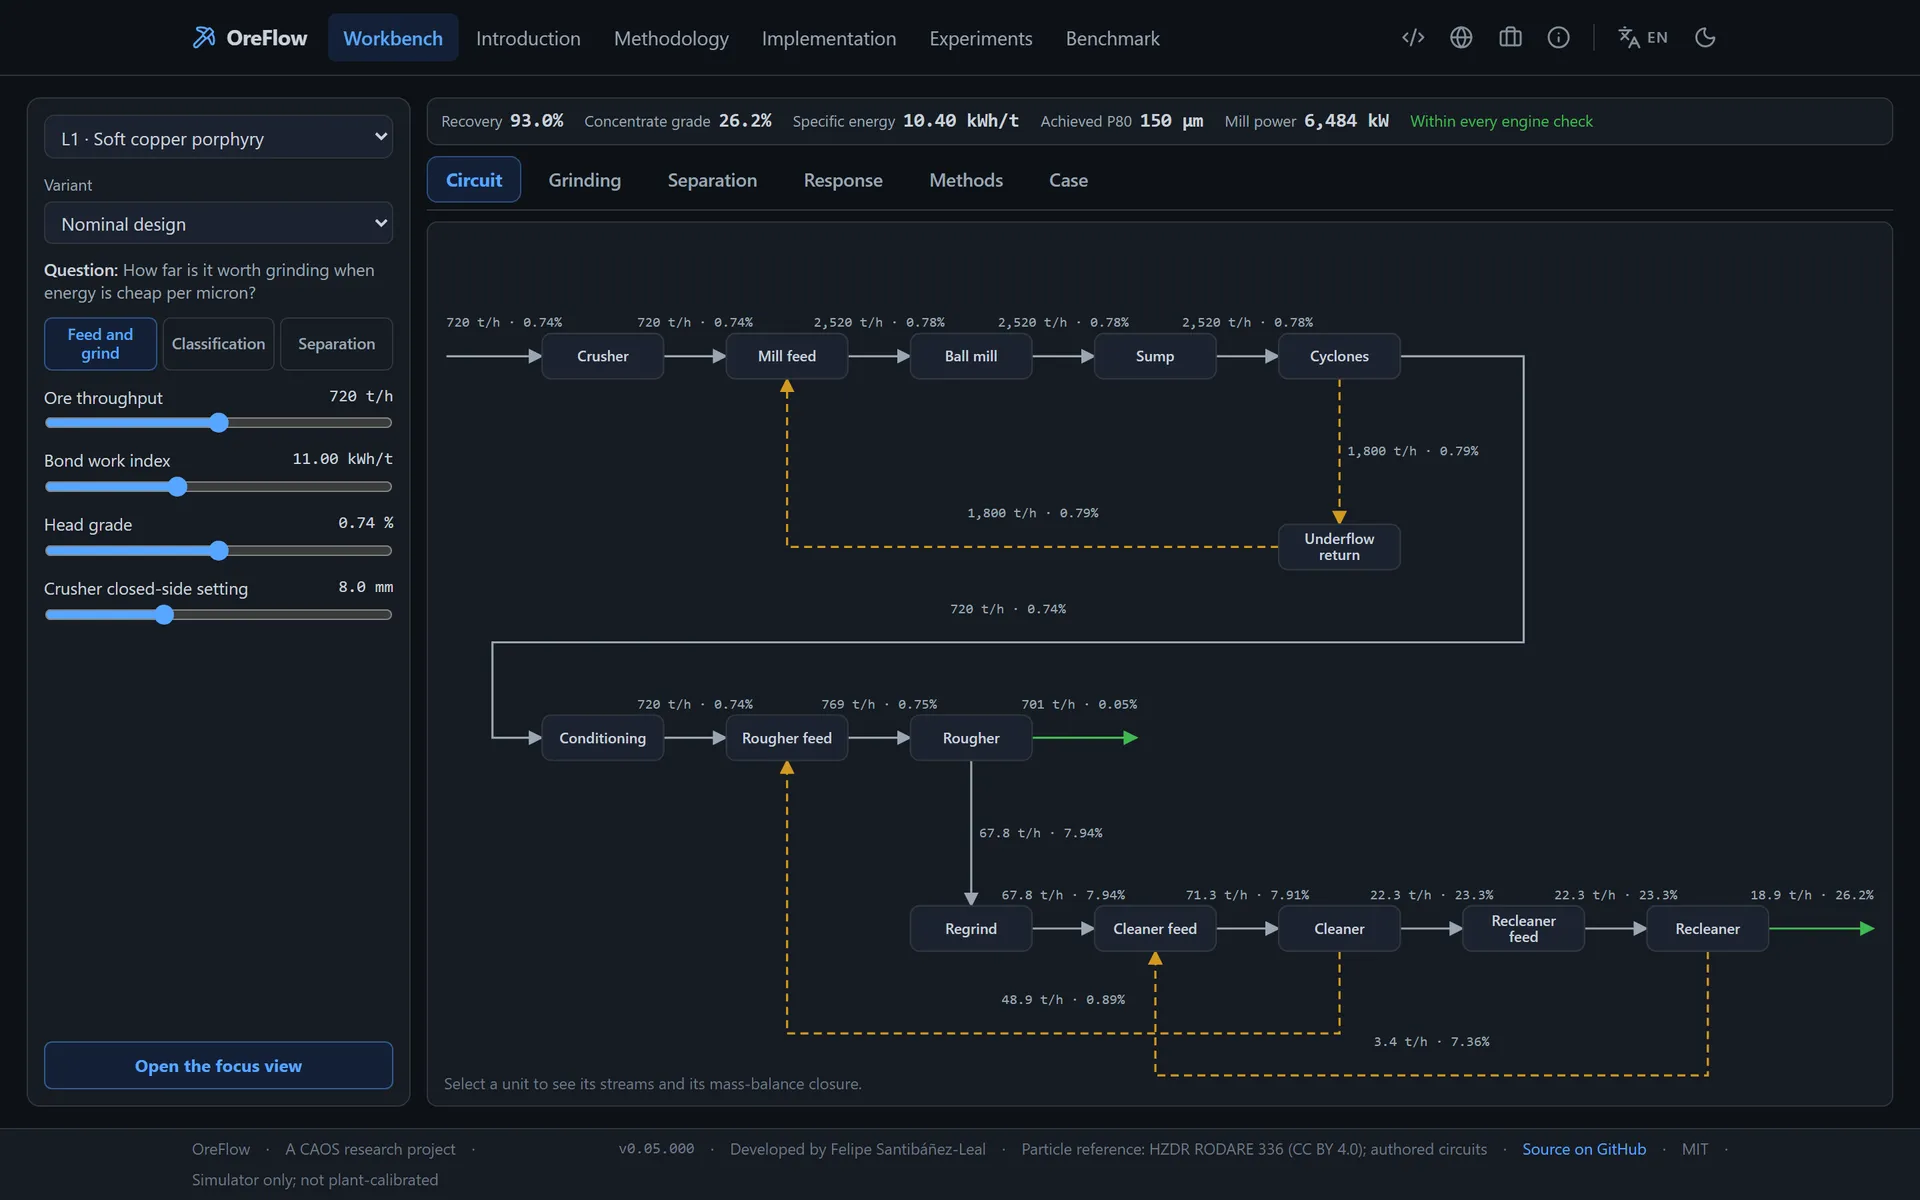Open the Methodology nav item
1920x1200 pixels.
[671, 38]
